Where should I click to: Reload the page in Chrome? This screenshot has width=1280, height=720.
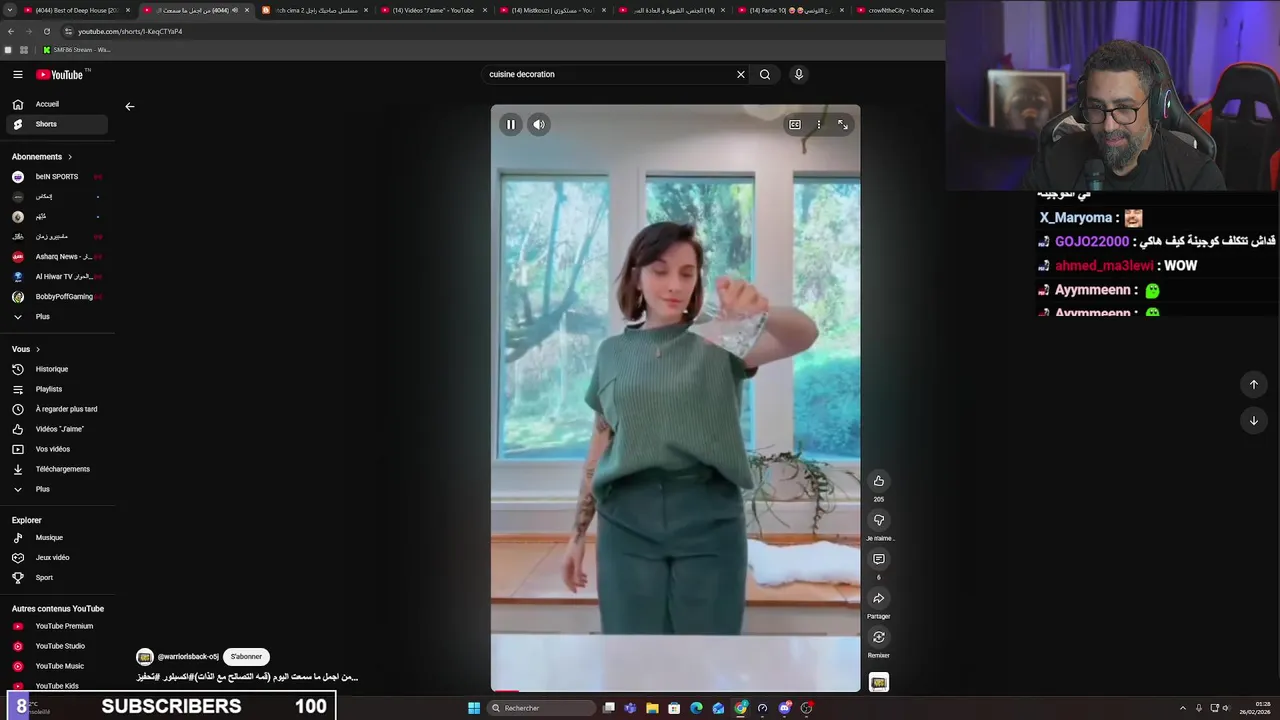(46, 31)
